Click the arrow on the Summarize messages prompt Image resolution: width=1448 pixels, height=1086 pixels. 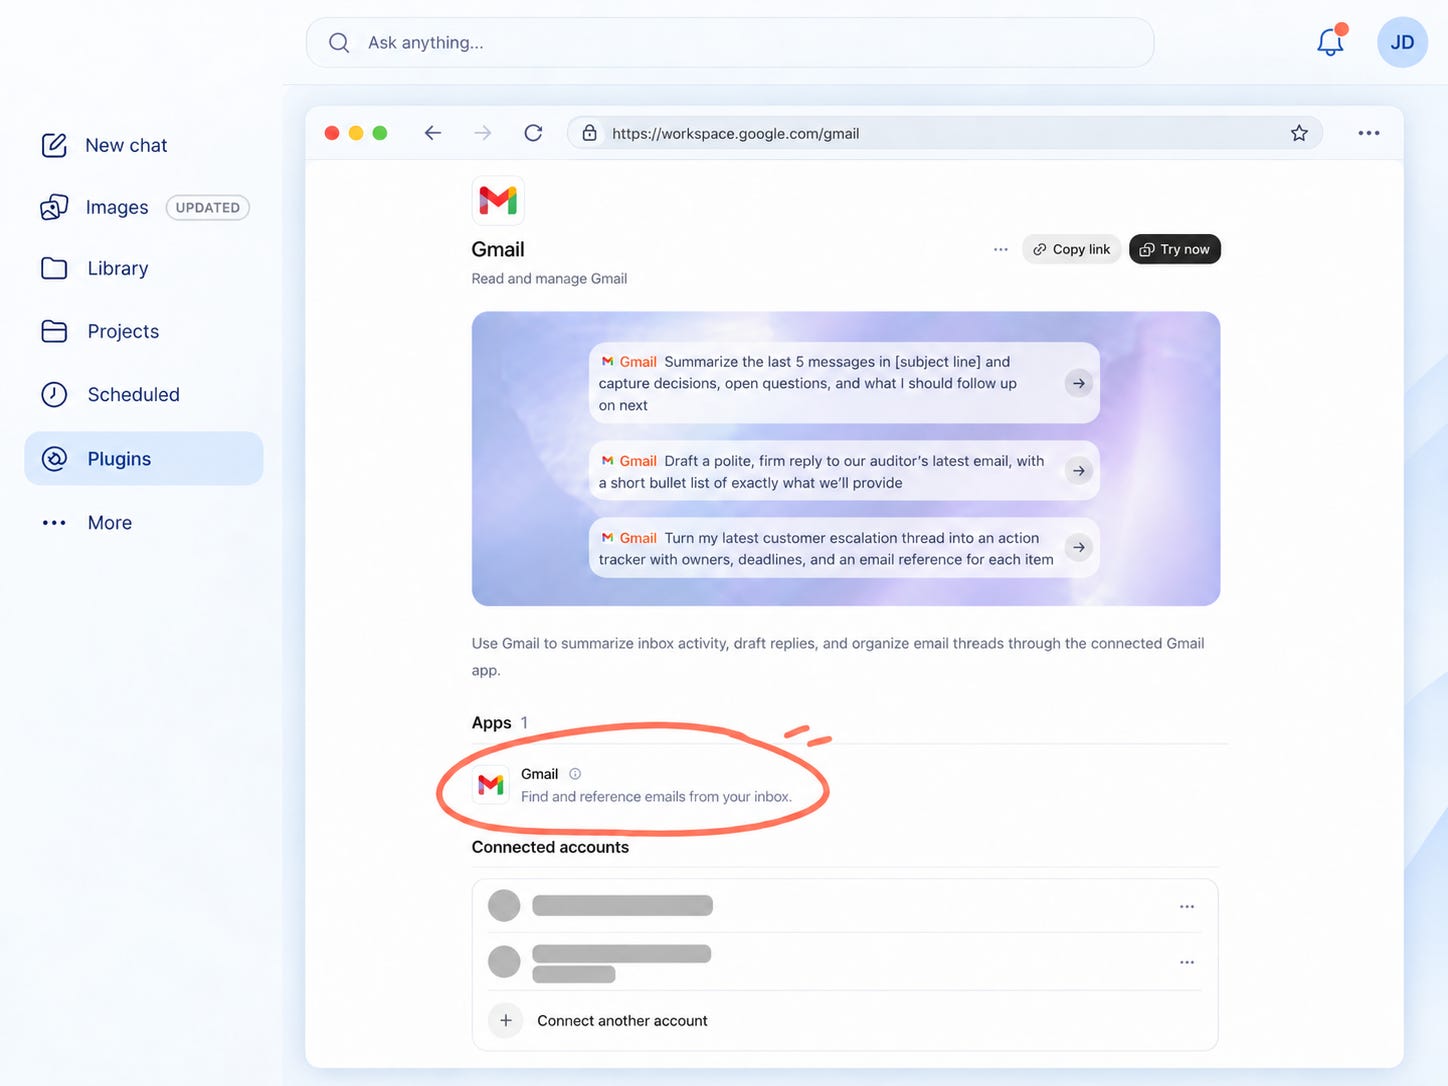pos(1078,383)
